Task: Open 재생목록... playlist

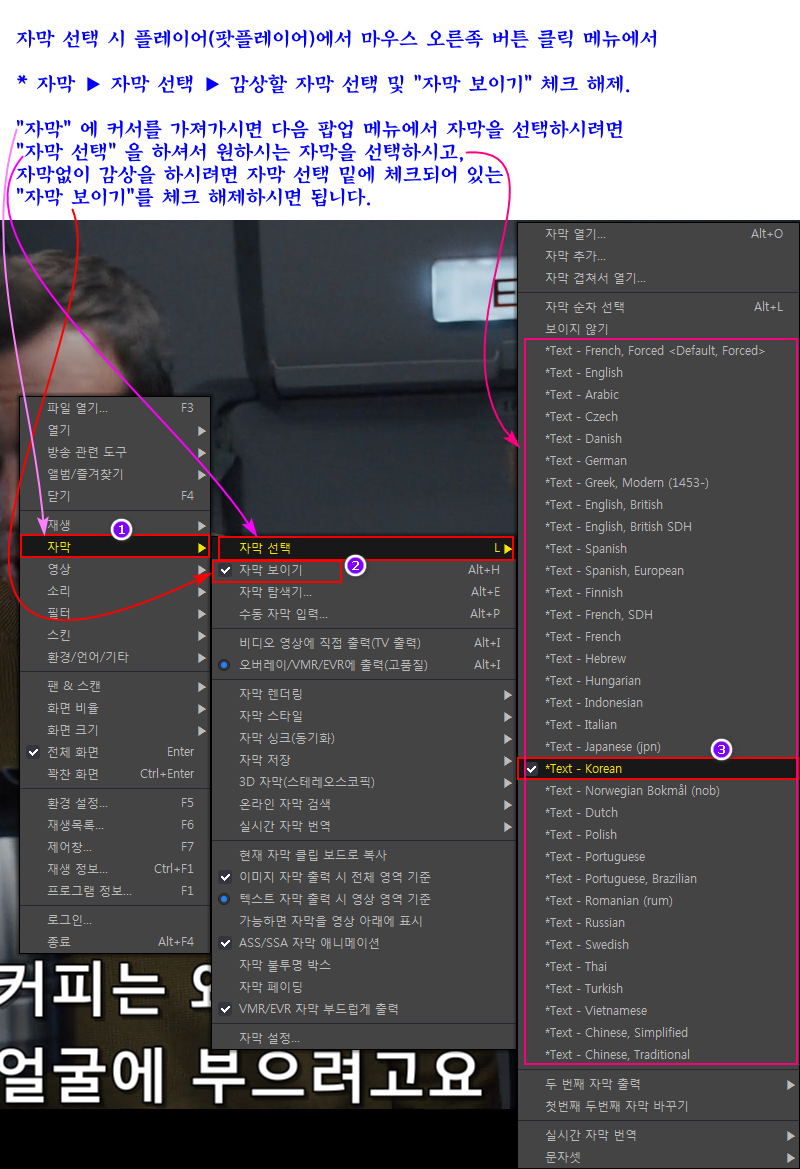Action: point(115,825)
